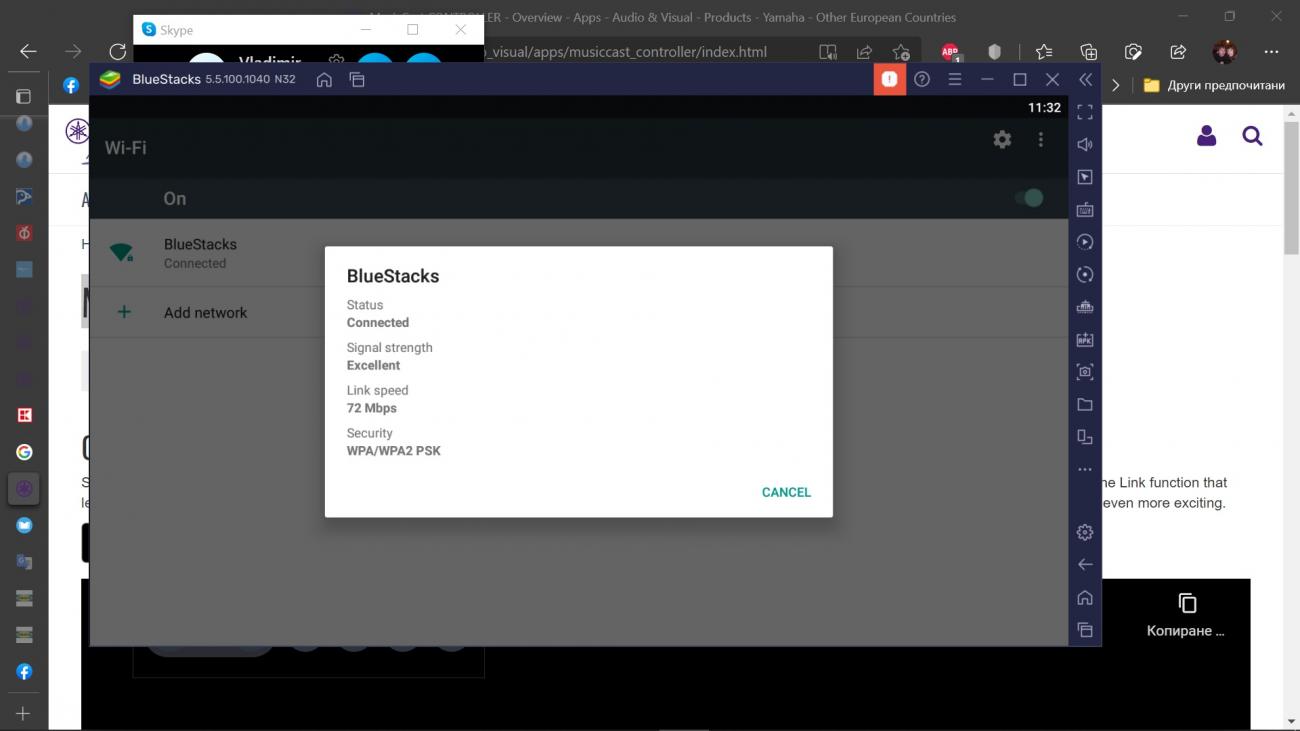
Task: Open Yamaha site user account icon
Action: click(x=1206, y=135)
